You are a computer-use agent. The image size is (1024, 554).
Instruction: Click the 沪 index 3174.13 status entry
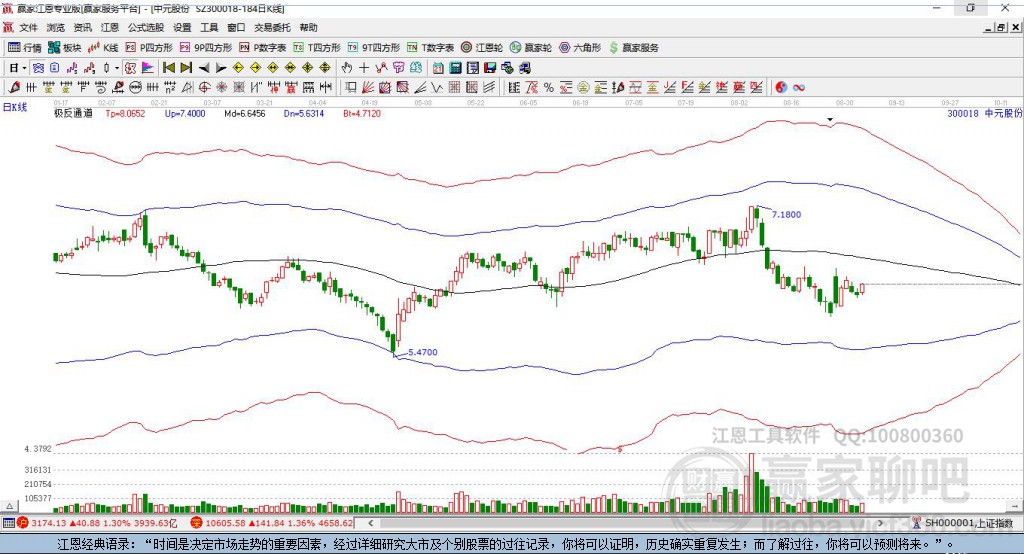[97, 523]
